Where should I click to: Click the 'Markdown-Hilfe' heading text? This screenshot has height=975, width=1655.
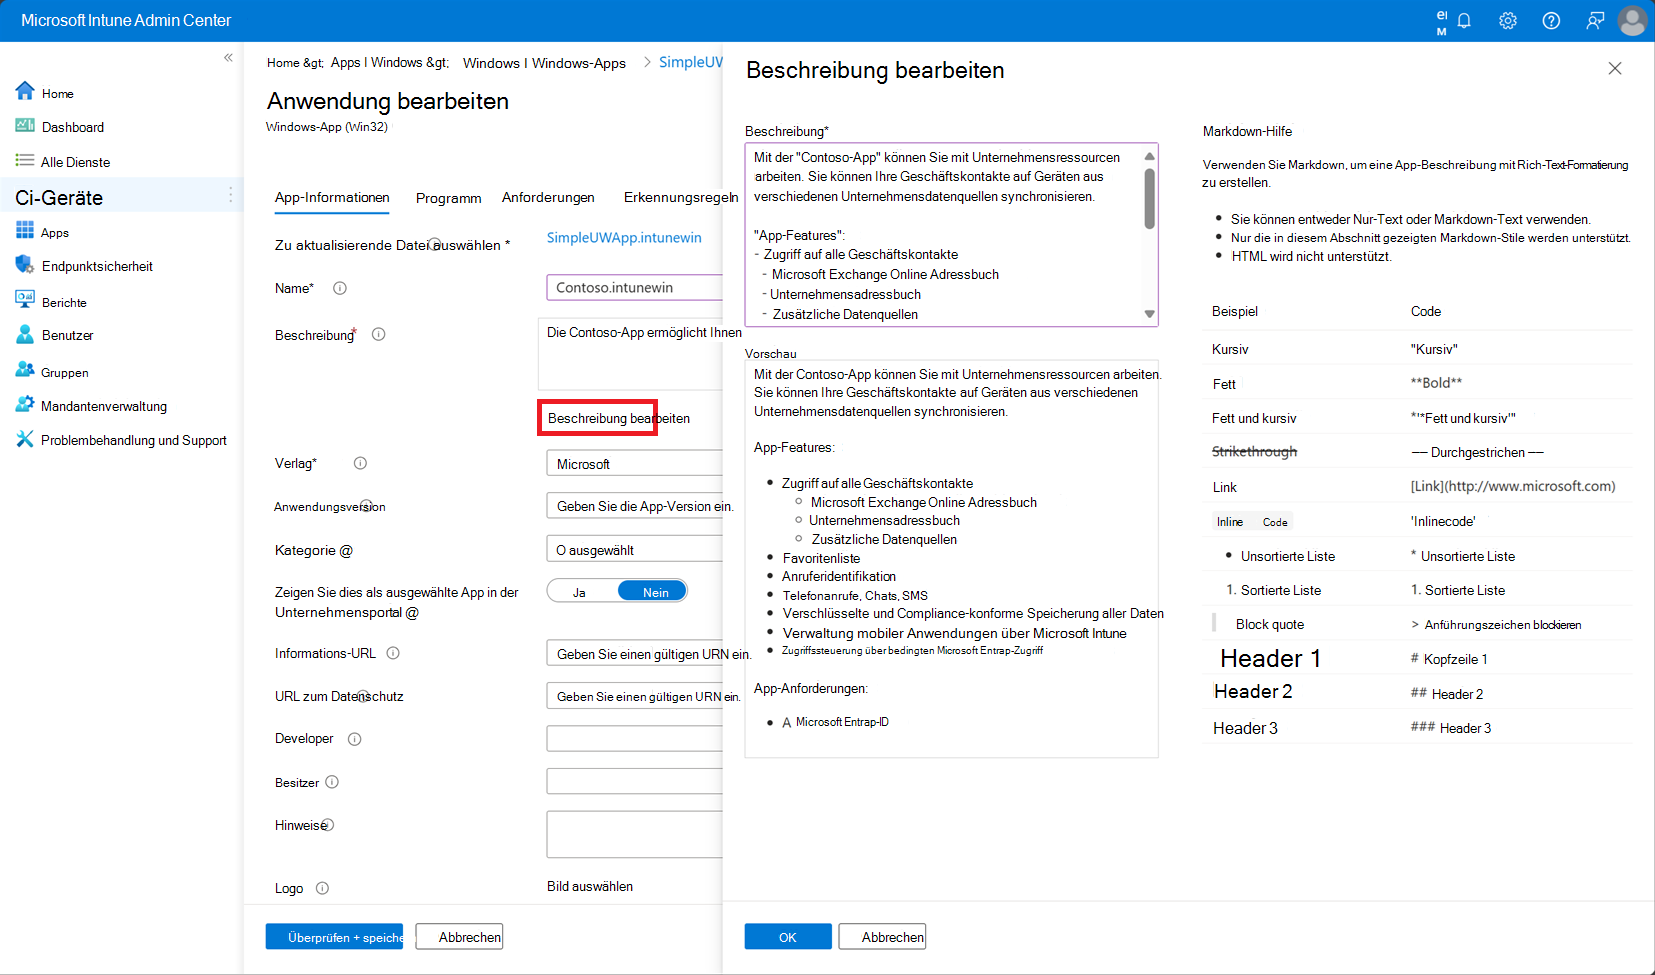coord(1247,131)
